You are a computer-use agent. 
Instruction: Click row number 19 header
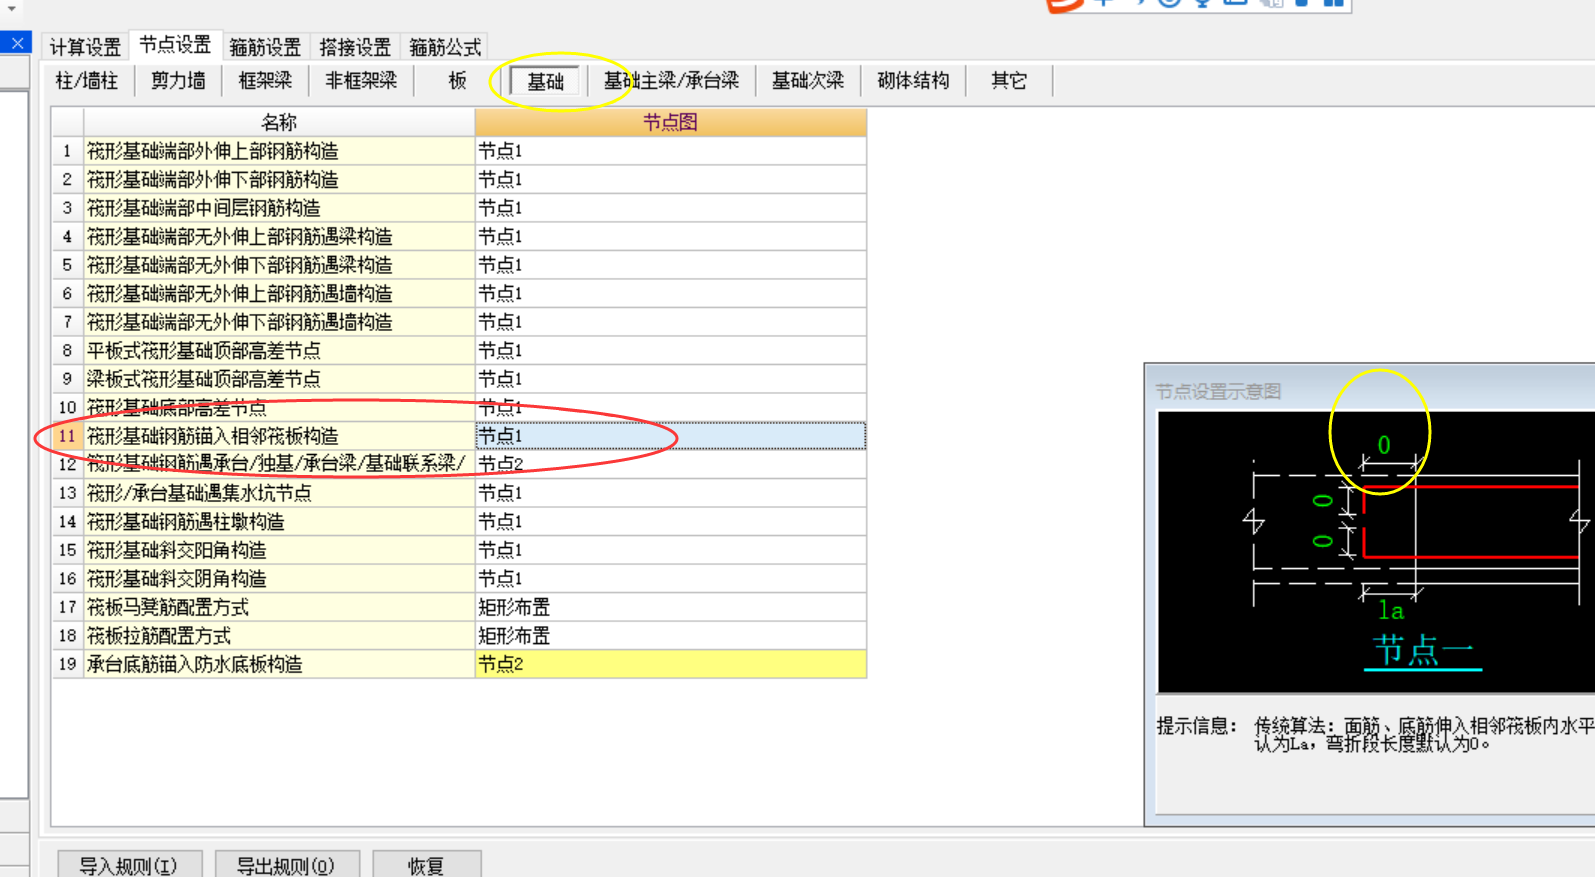point(67,664)
